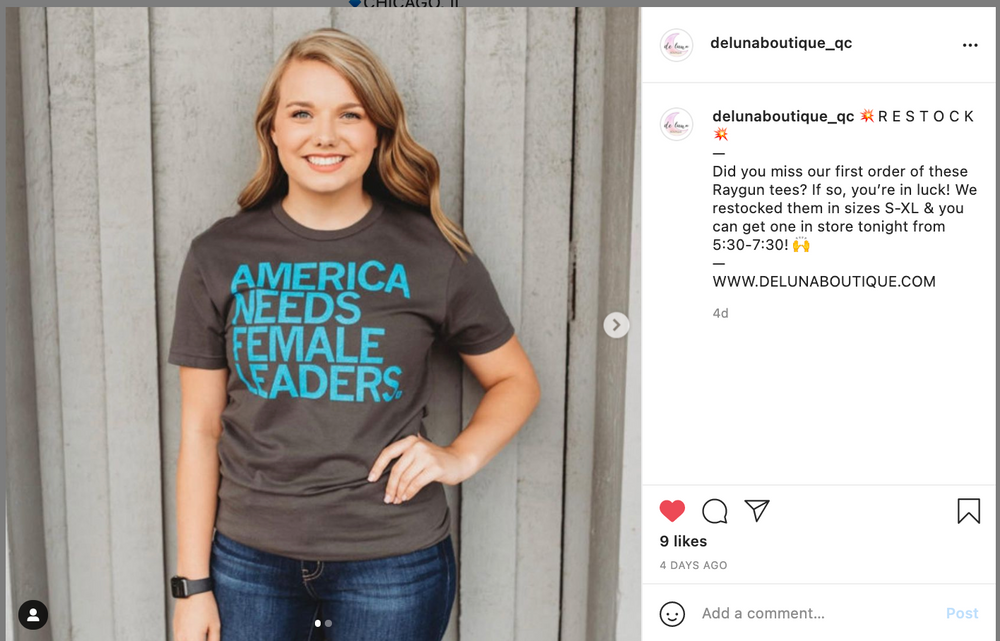Click the comment speech bubble icon
1000x641 pixels.
click(714, 511)
